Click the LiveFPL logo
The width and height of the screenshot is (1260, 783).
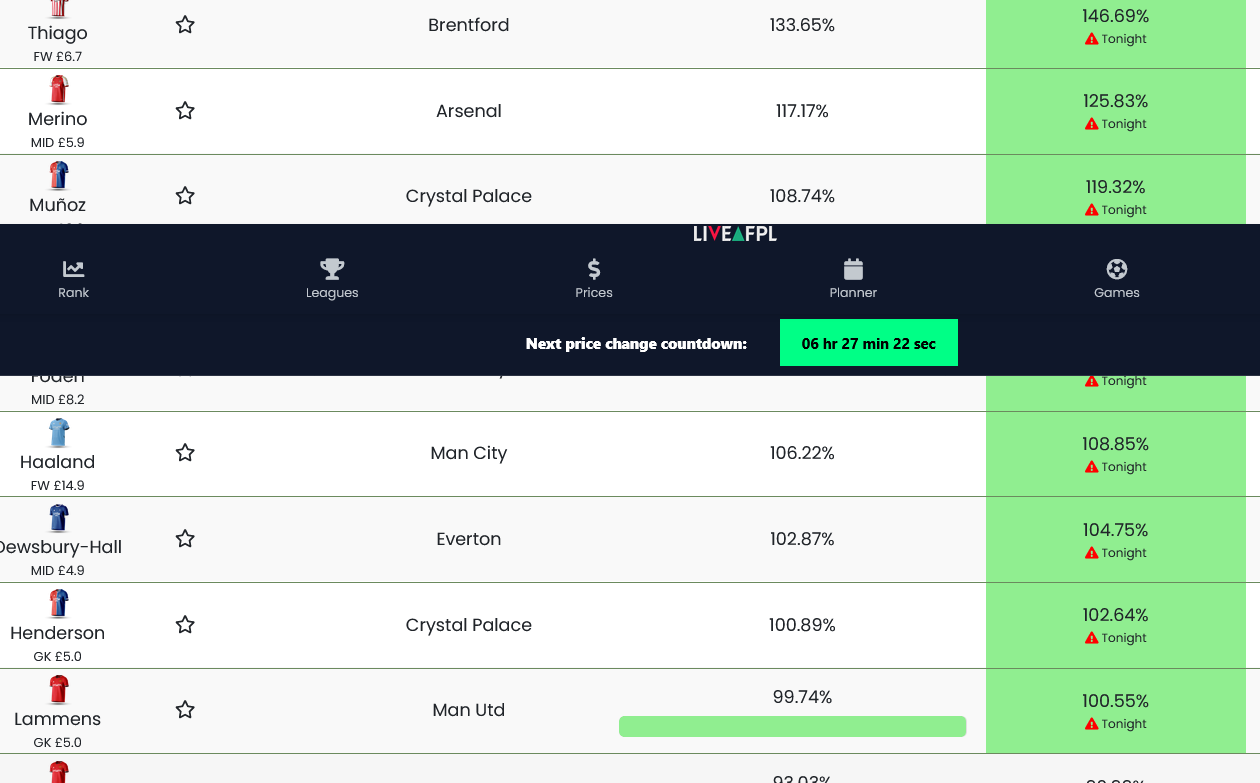(735, 234)
